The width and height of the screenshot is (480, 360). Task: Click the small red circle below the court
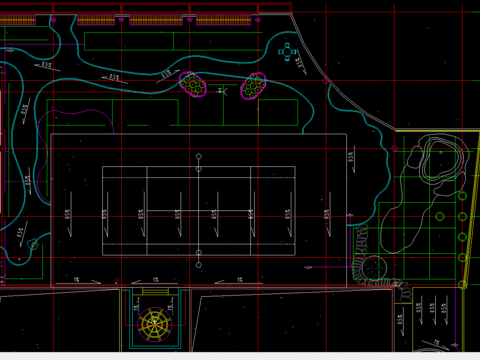(117, 280)
